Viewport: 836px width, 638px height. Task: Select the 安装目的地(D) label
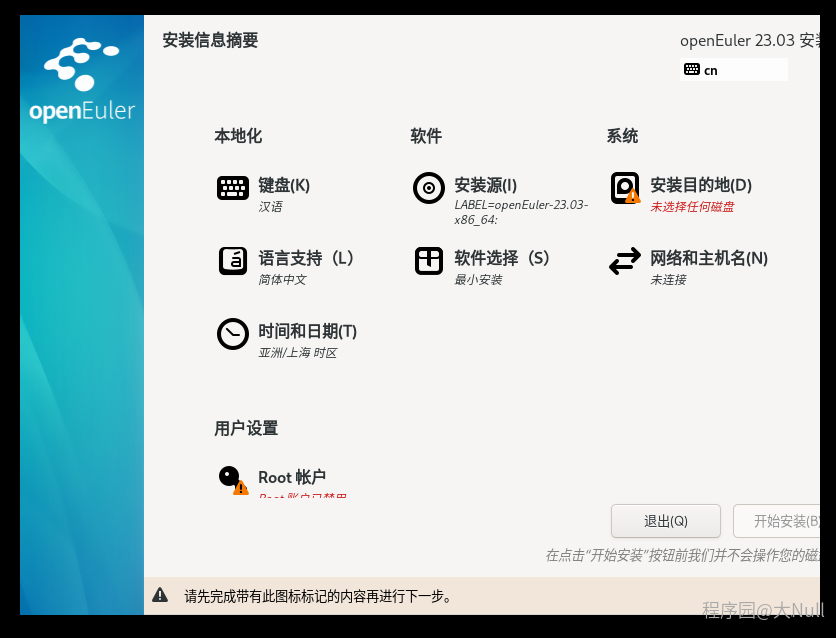700,185
